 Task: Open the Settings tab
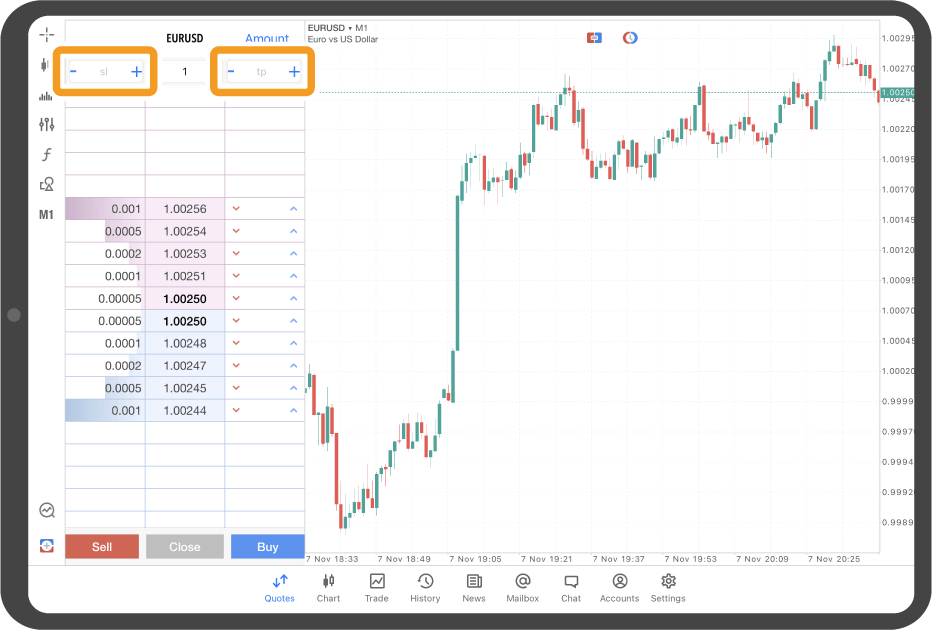click(x=668, y=588)
